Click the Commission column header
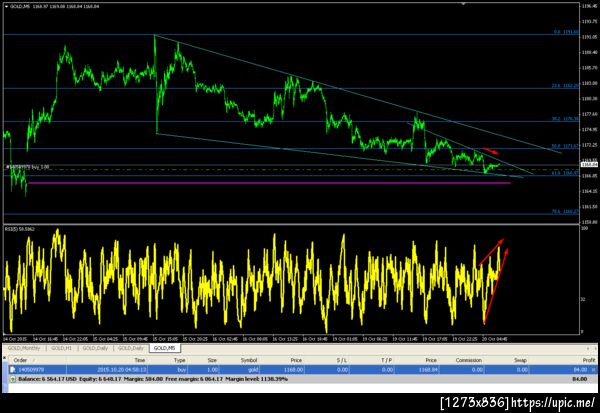The image size is (600, 413). pyautogui.click(x=469, y=360)
